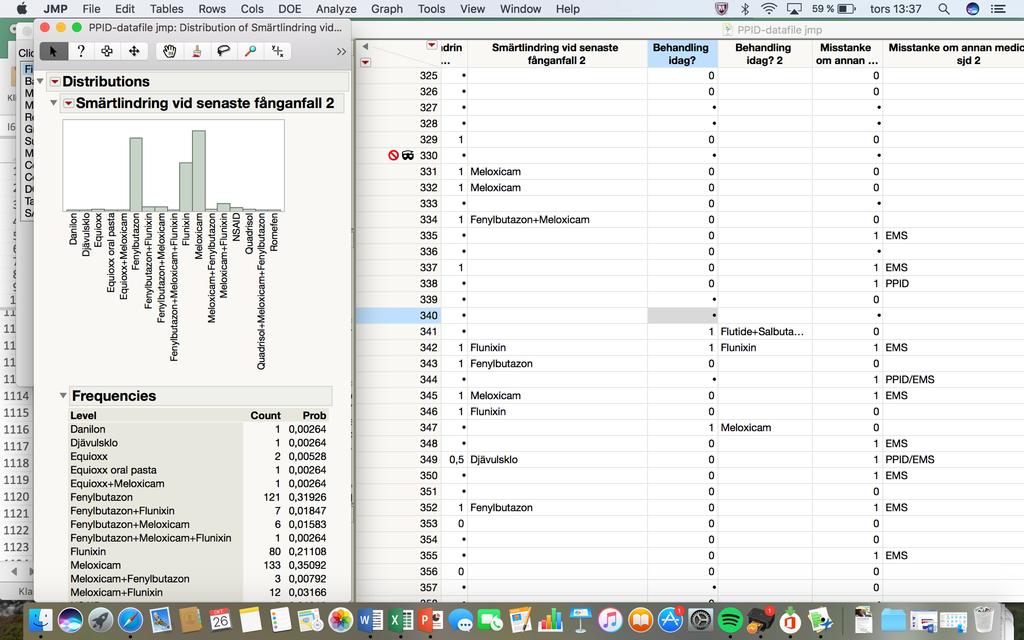The image size is (1024, 640).
Task: Click the Fenylbutazon histogram bar
Action: (136, 174)
